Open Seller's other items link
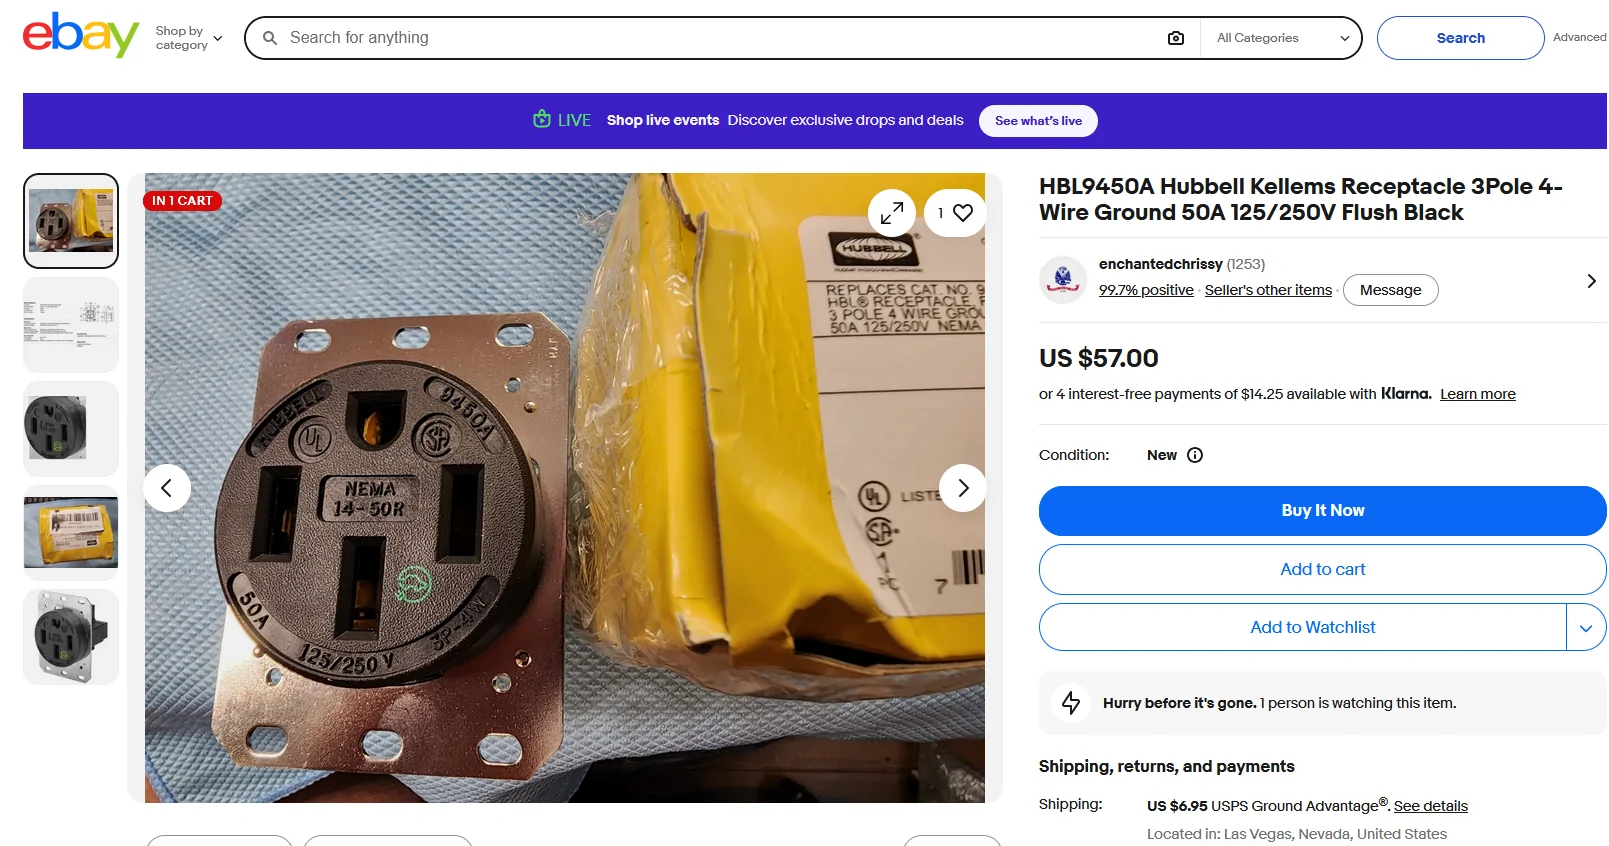 pyautogui.click(x=1268, y=290)
